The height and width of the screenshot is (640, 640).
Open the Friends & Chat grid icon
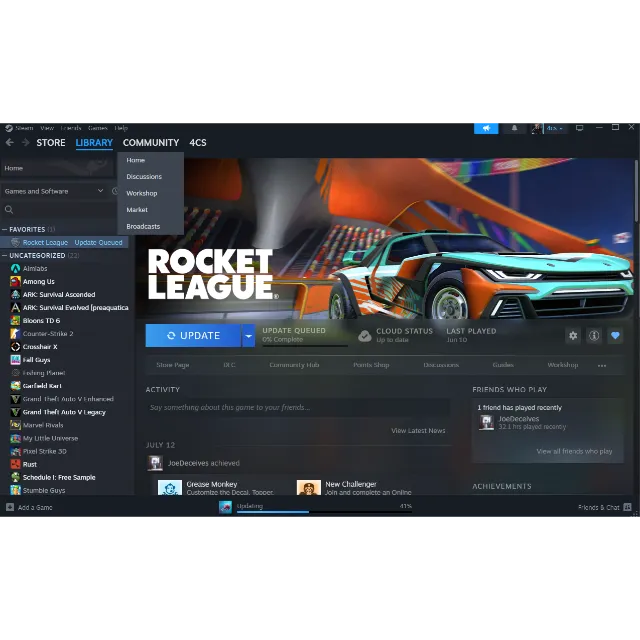tap(627, 507)
